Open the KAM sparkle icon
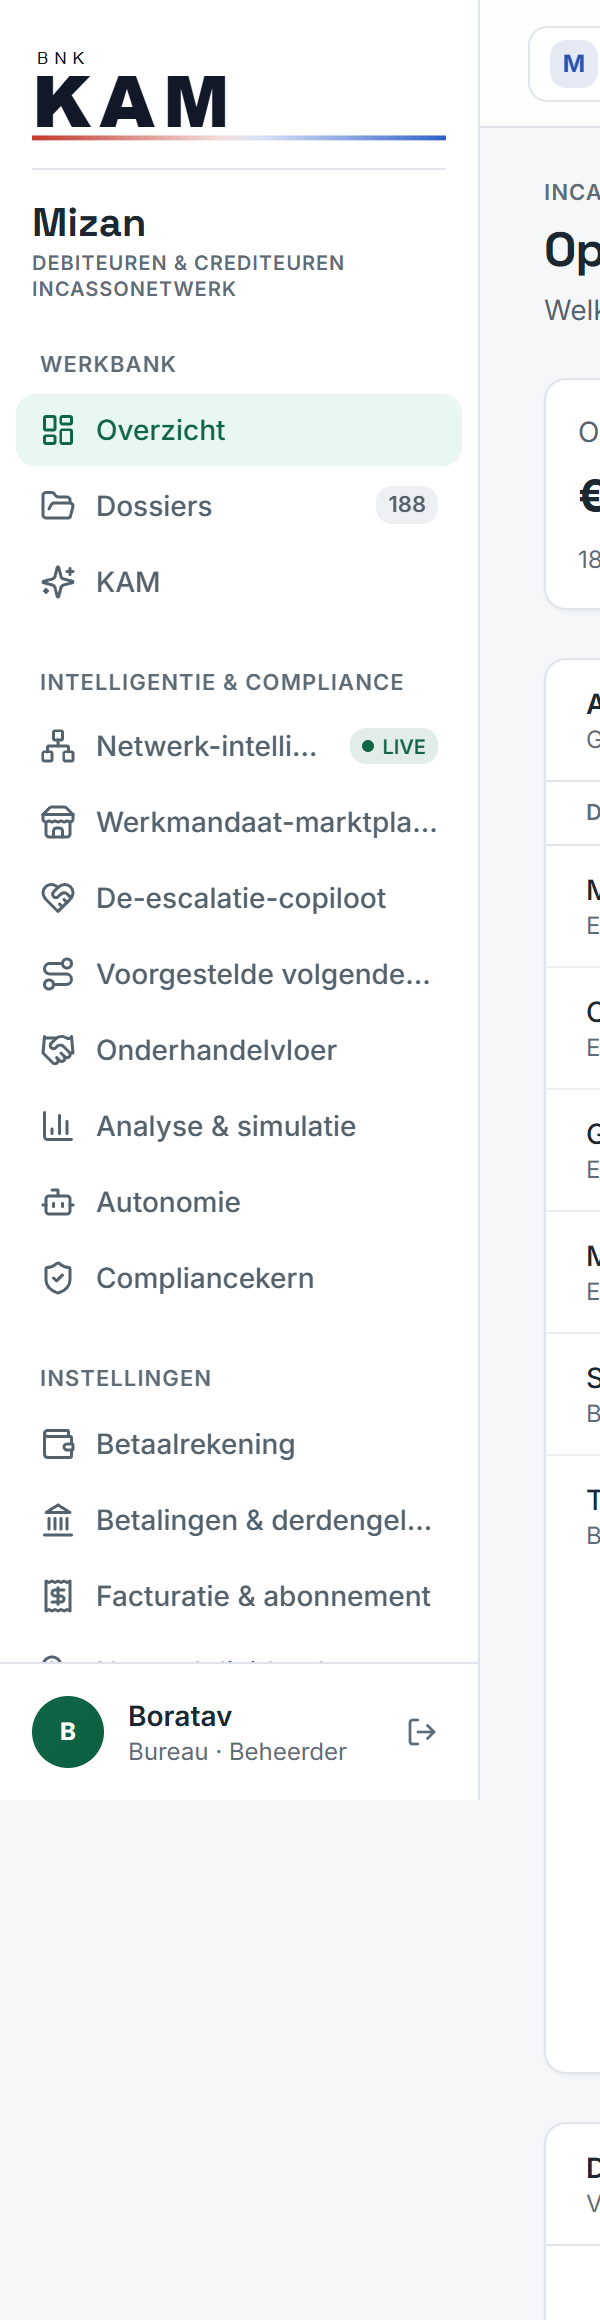The height and width of the screenshot is (2320, 600). [58, 582]
